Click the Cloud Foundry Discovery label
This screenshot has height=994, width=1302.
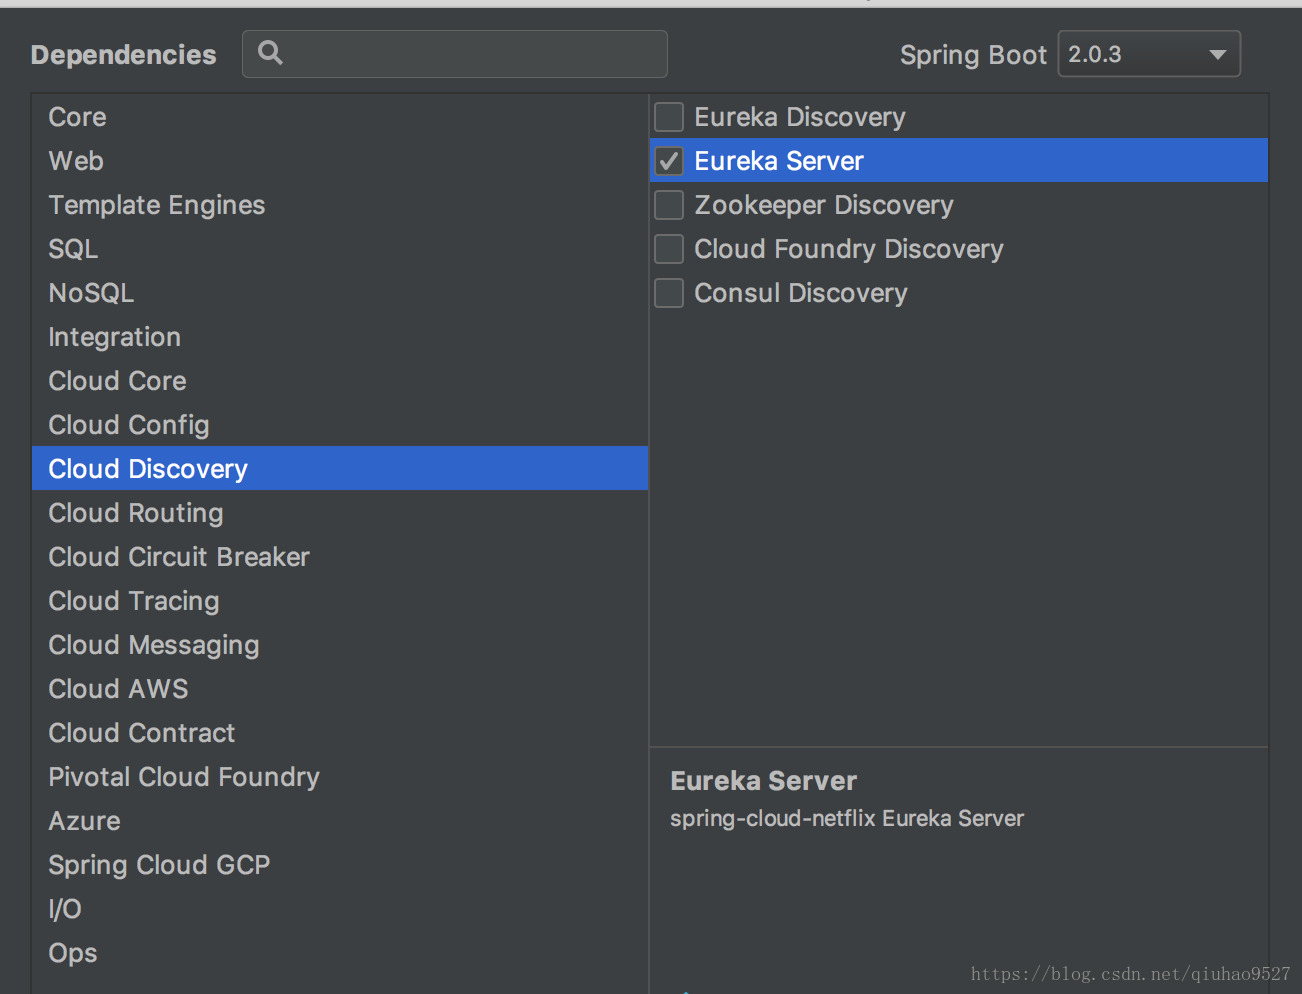tap(849, 249)
